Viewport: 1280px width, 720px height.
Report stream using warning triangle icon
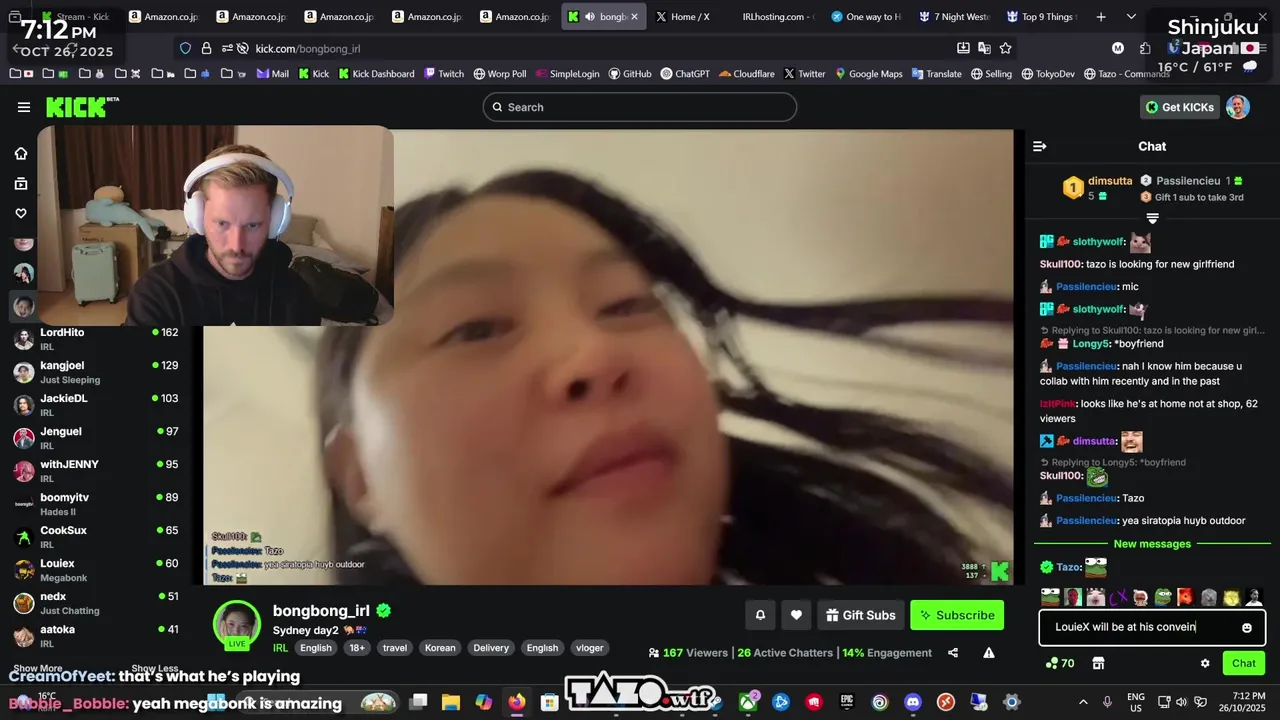point(989,653)
